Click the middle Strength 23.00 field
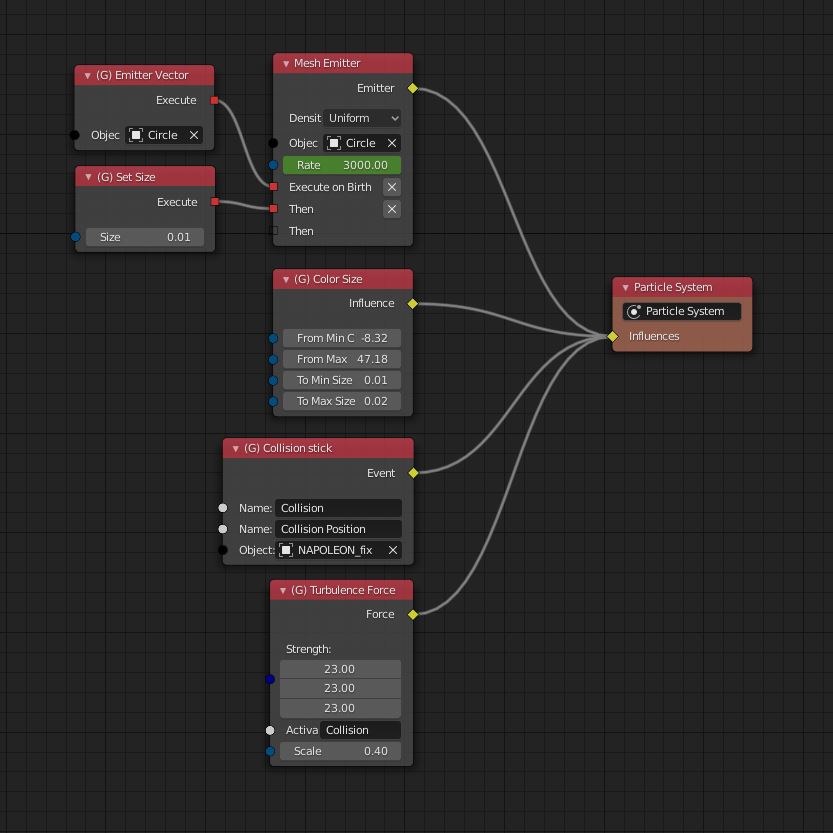833x833 pixels. 340,688
